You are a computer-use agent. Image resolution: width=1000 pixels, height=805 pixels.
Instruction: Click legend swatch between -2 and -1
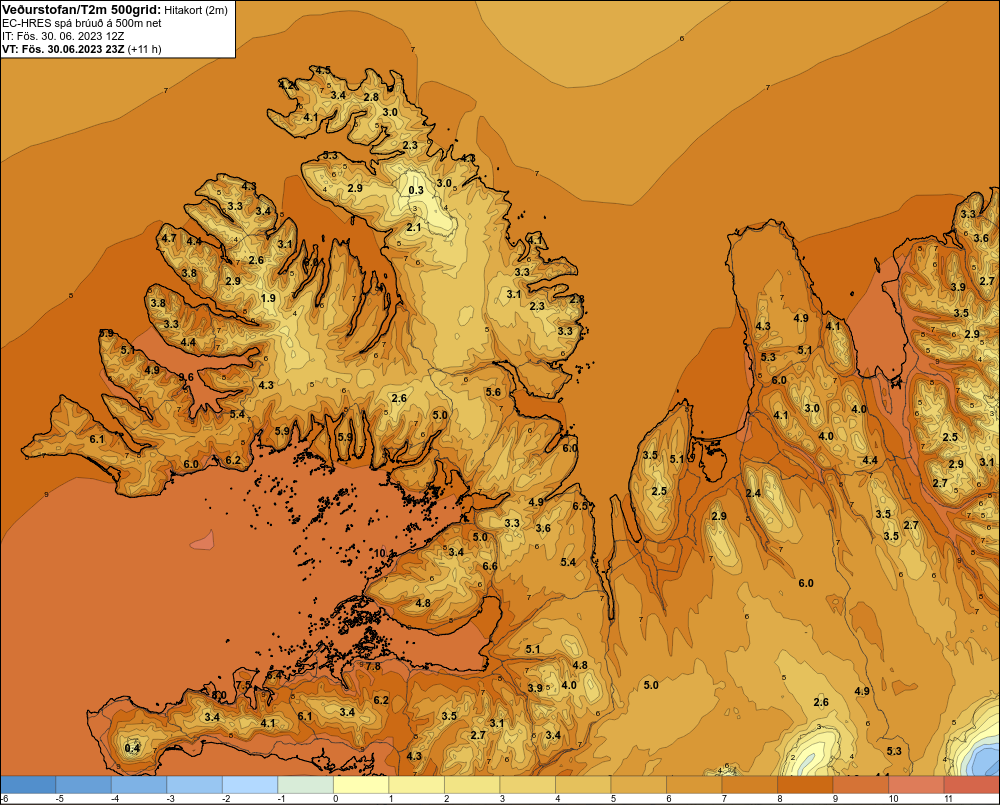point(250,785)
